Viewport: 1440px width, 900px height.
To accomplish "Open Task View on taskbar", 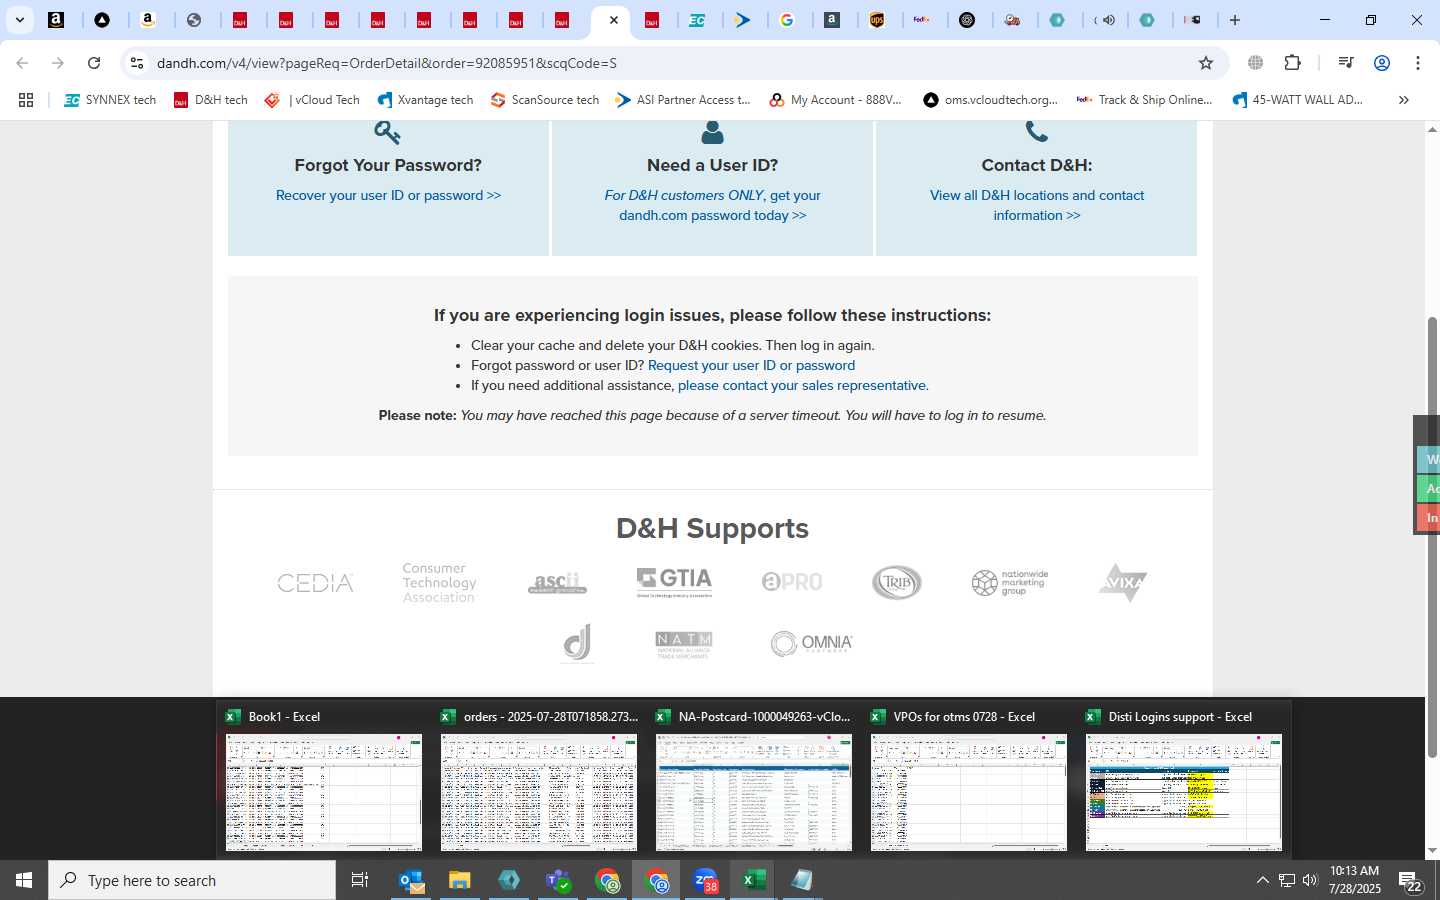I will (360, 880).
